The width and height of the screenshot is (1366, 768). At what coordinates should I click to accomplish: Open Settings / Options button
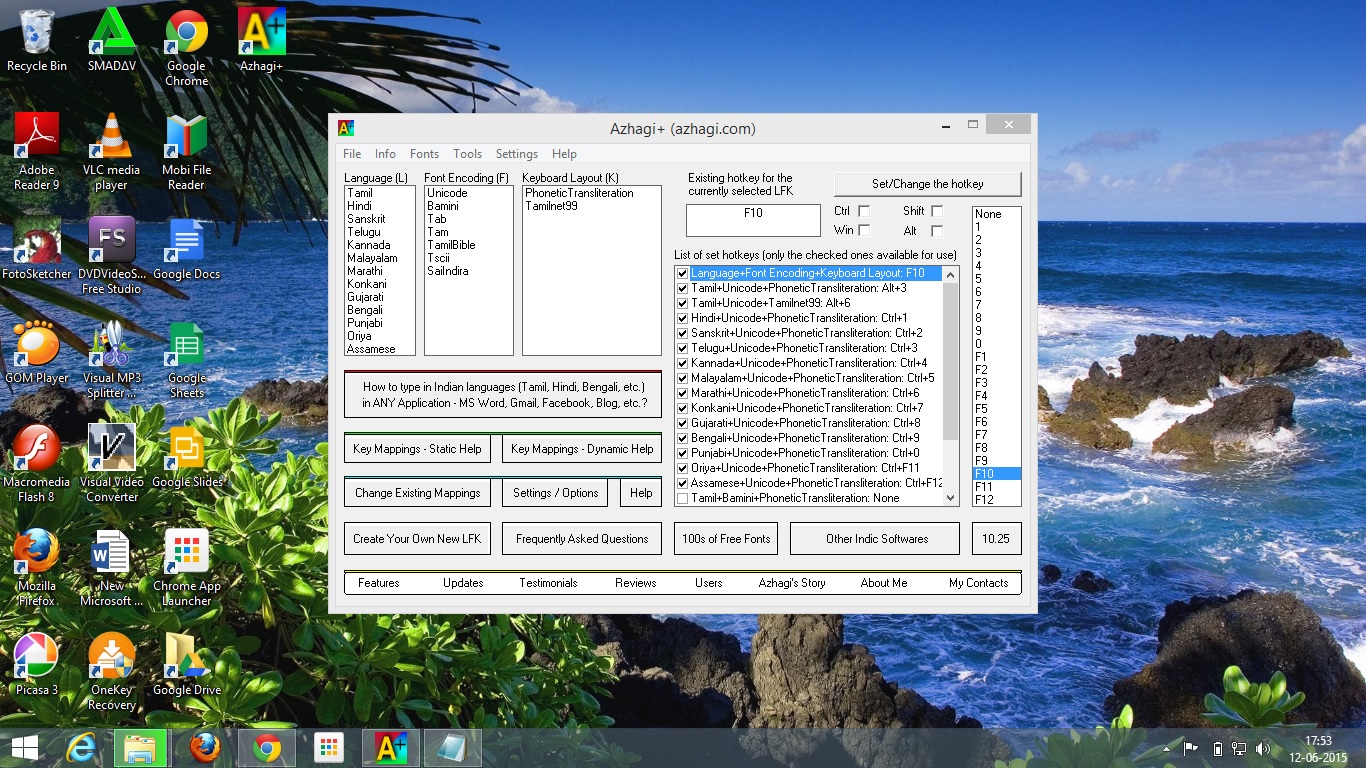556,493
